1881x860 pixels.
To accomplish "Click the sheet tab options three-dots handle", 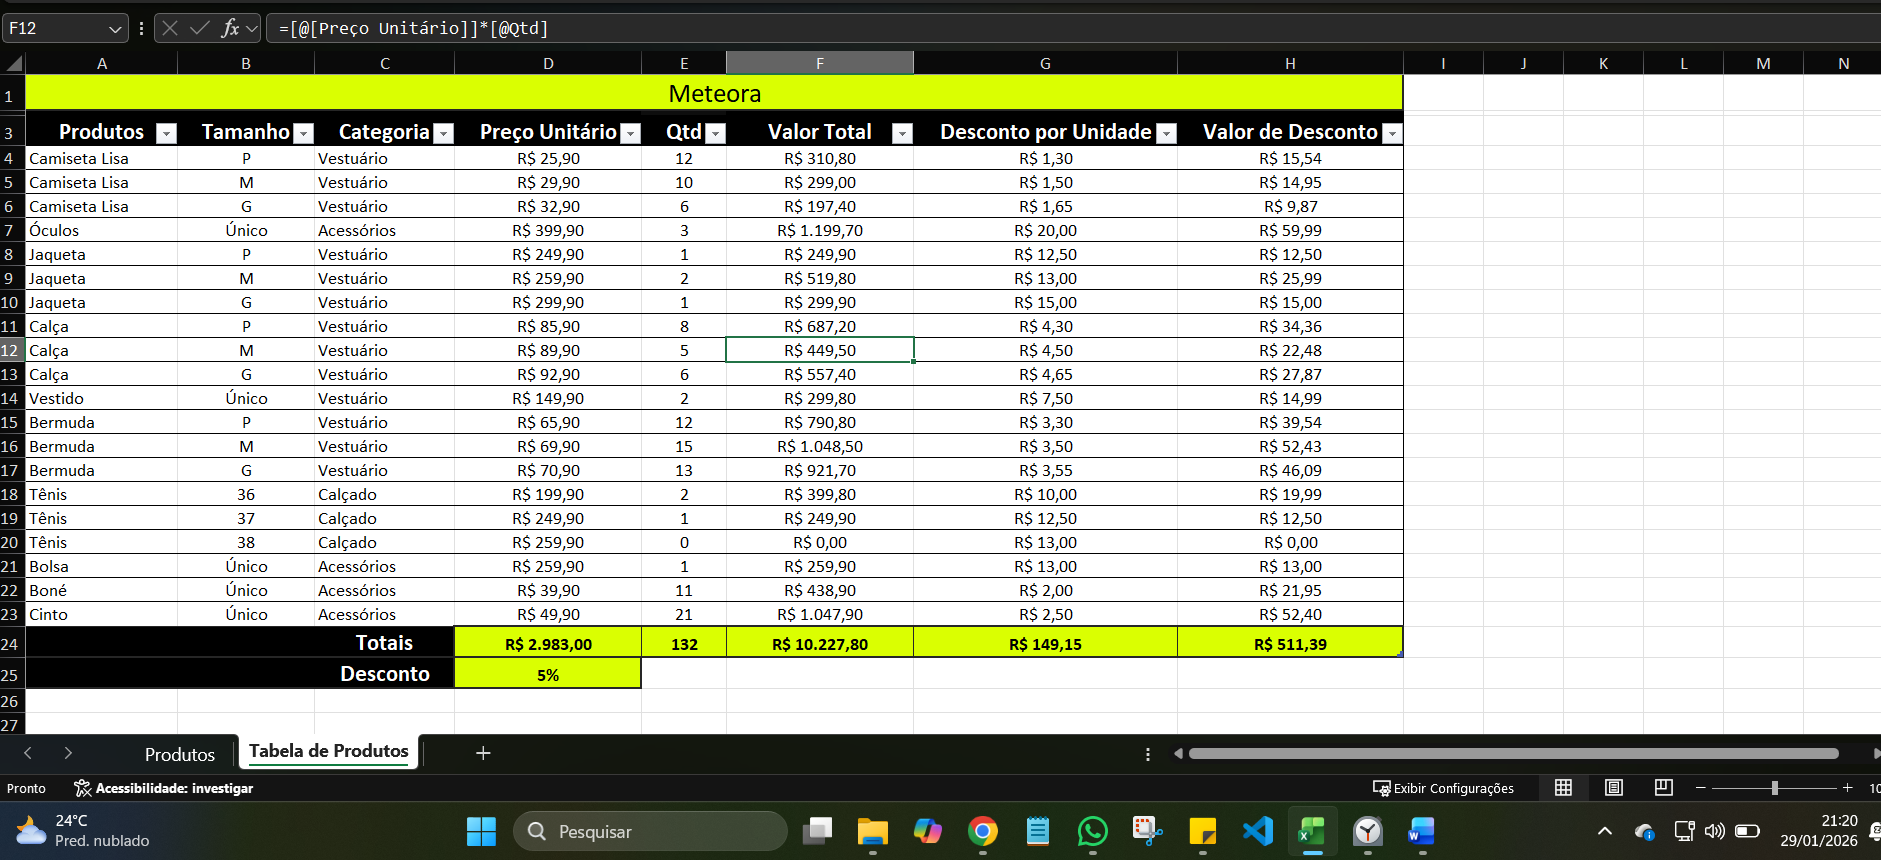I will (1148, 754).
